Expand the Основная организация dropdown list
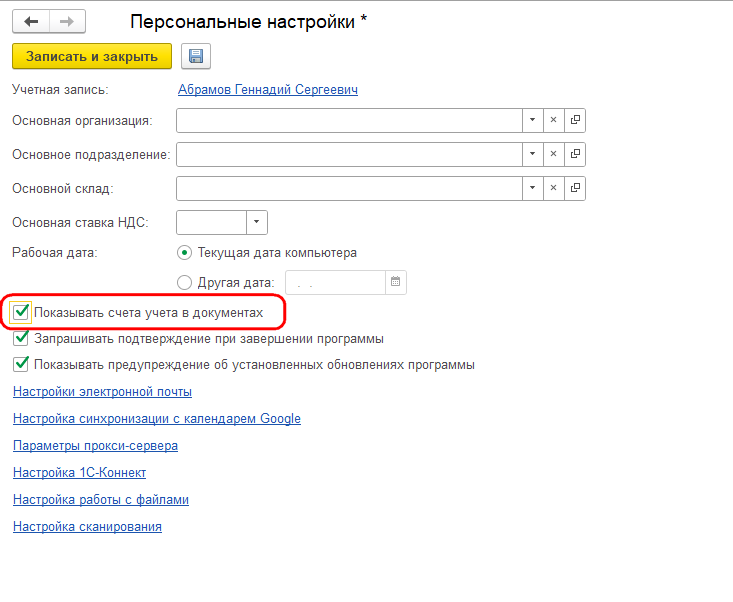Image resolution: width=733 pixels, height=602 pixels. [532, 120]
